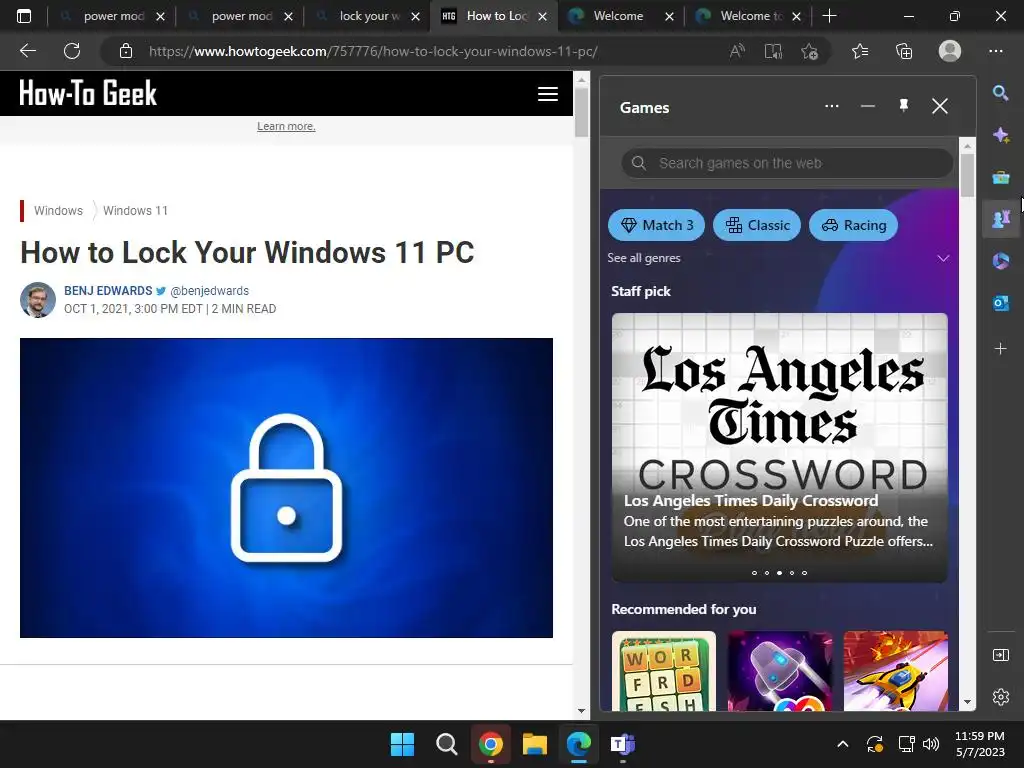Select the last carousel dot
This screenshot has width=1024, height=768.
click(805, 573)
